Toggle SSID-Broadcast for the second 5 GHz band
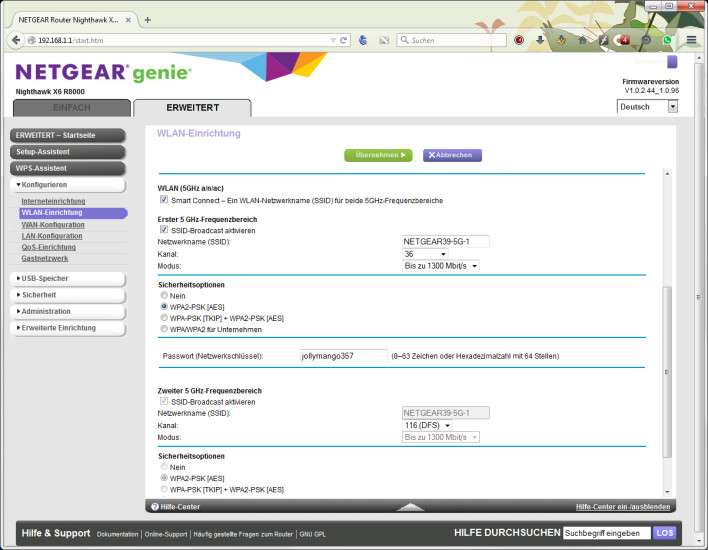 164,401
